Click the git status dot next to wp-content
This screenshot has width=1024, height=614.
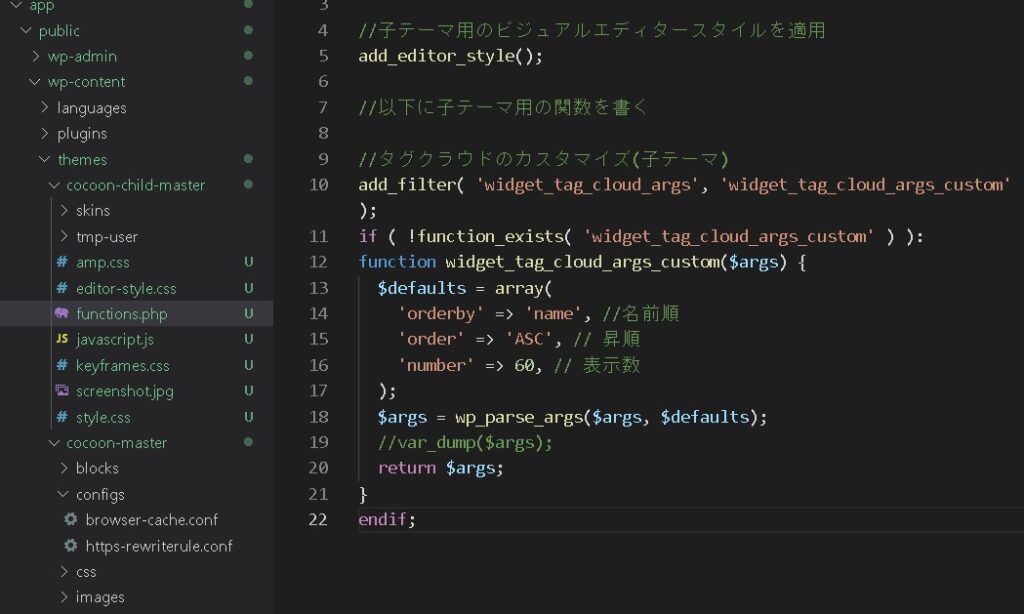(x=248, y=81)
